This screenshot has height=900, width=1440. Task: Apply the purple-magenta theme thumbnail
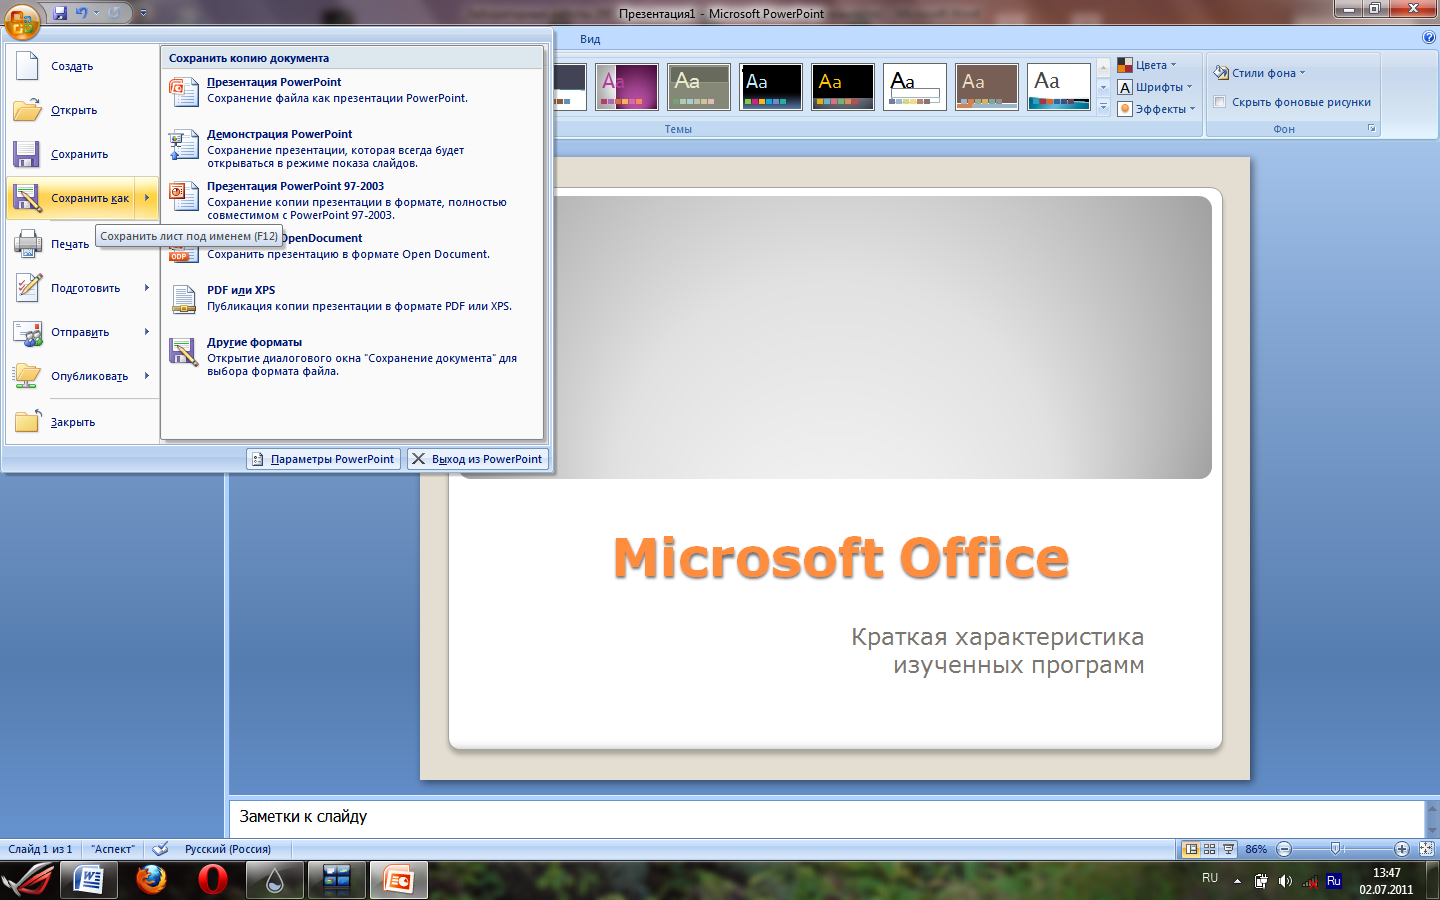tap(627, 87)
